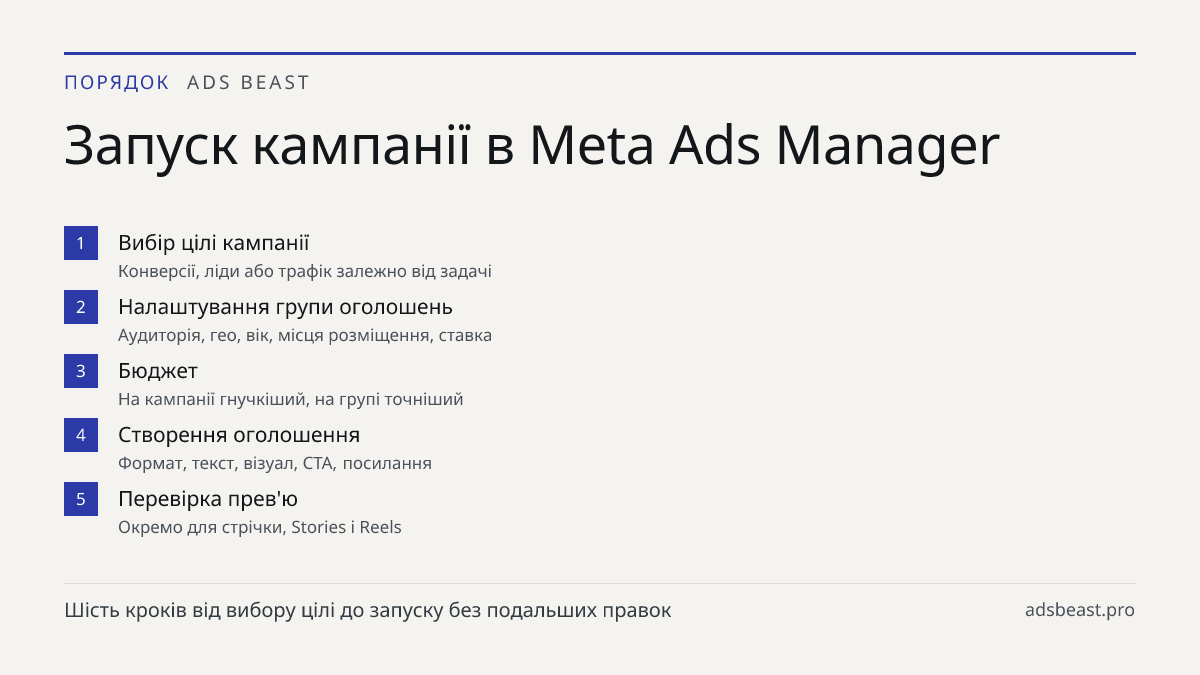Select step 5 'Перевірка прев'ю'
The image size is (1200, 675).
point(208,499)
